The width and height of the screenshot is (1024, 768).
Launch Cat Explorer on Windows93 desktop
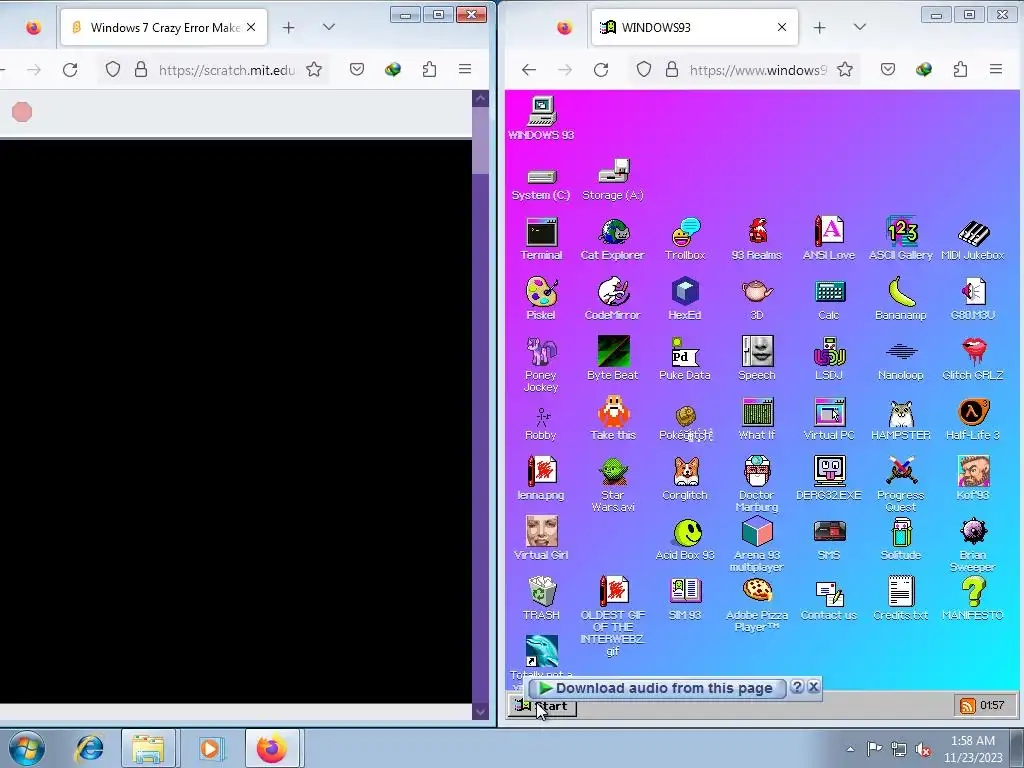click(613, 239)
